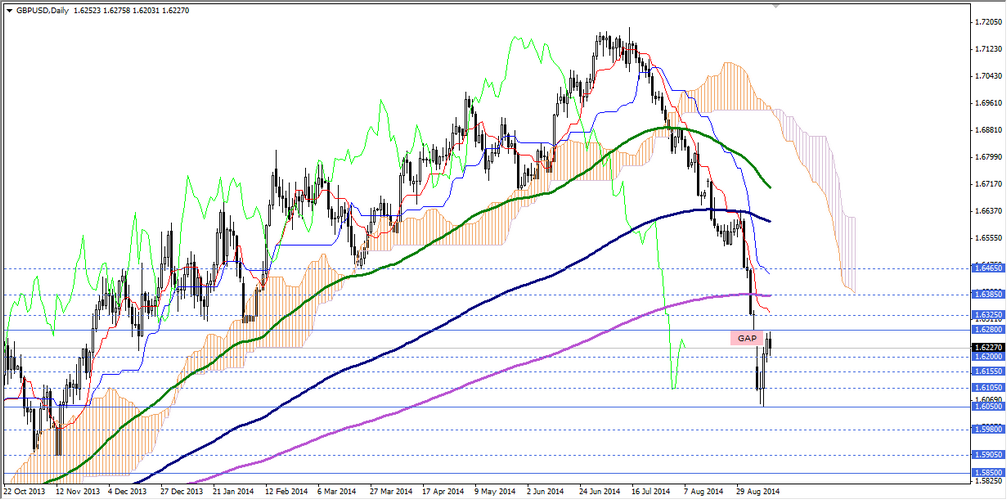Select the chart shift marker triangle at top
This screenshot has width=1007, height=500.
(x=776, y=6)
